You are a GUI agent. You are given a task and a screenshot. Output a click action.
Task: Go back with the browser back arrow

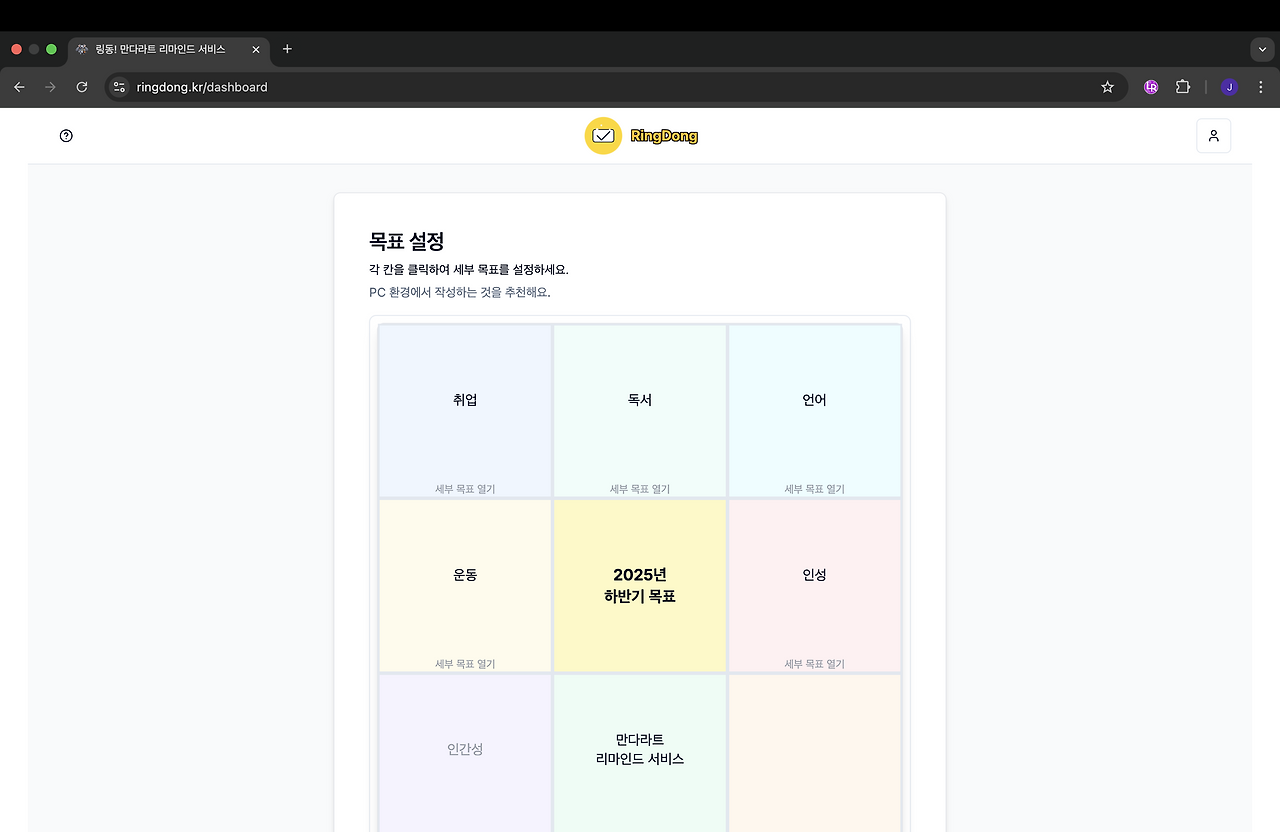click(x=19, y=87)
